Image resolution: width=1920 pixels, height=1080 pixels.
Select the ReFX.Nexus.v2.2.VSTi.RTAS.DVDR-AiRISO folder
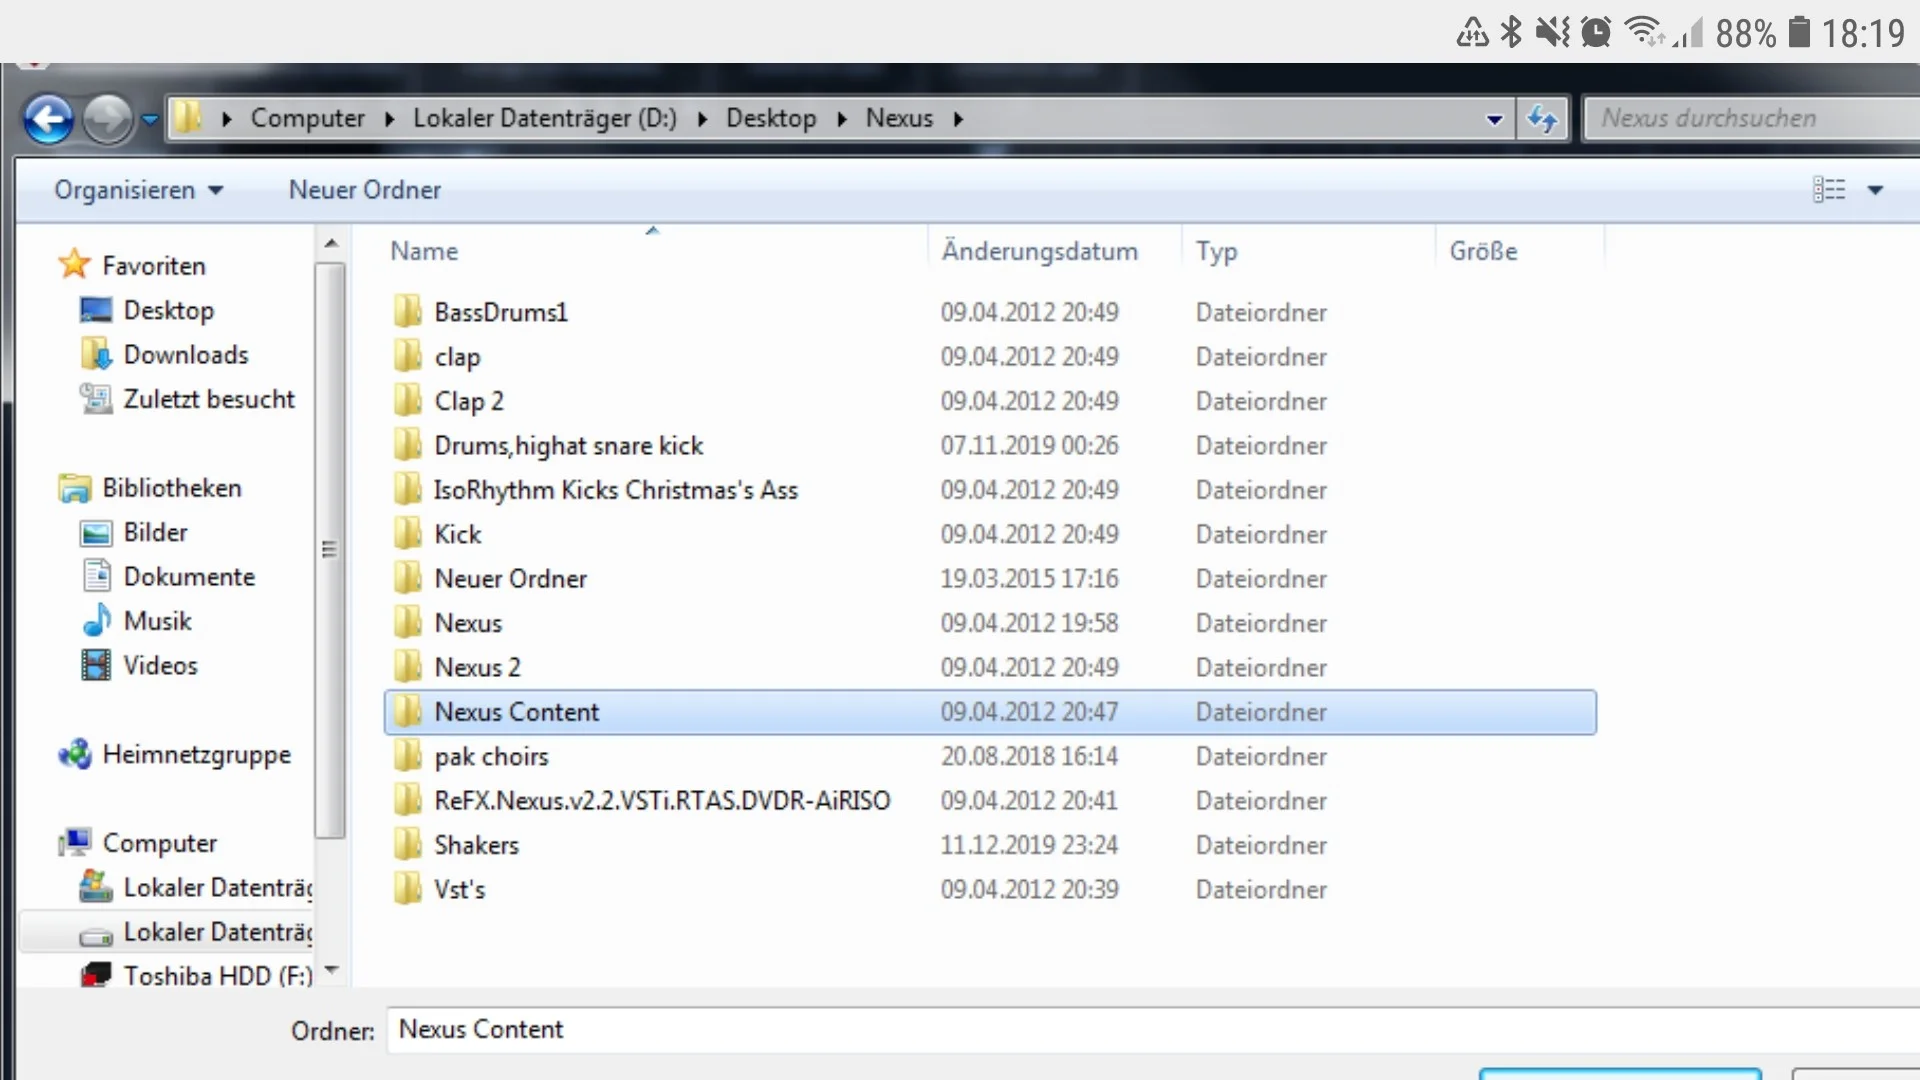(661, 801)
